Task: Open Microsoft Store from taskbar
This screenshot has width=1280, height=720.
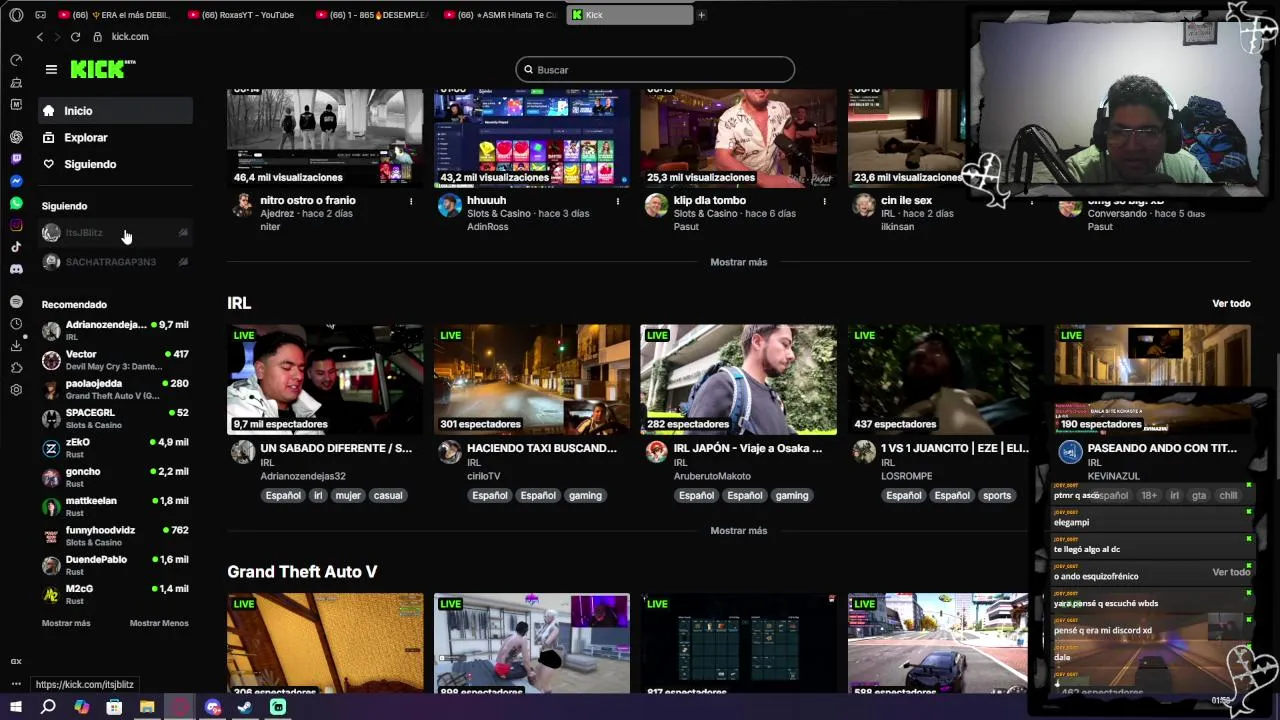Action: click(x=114, y=707)
